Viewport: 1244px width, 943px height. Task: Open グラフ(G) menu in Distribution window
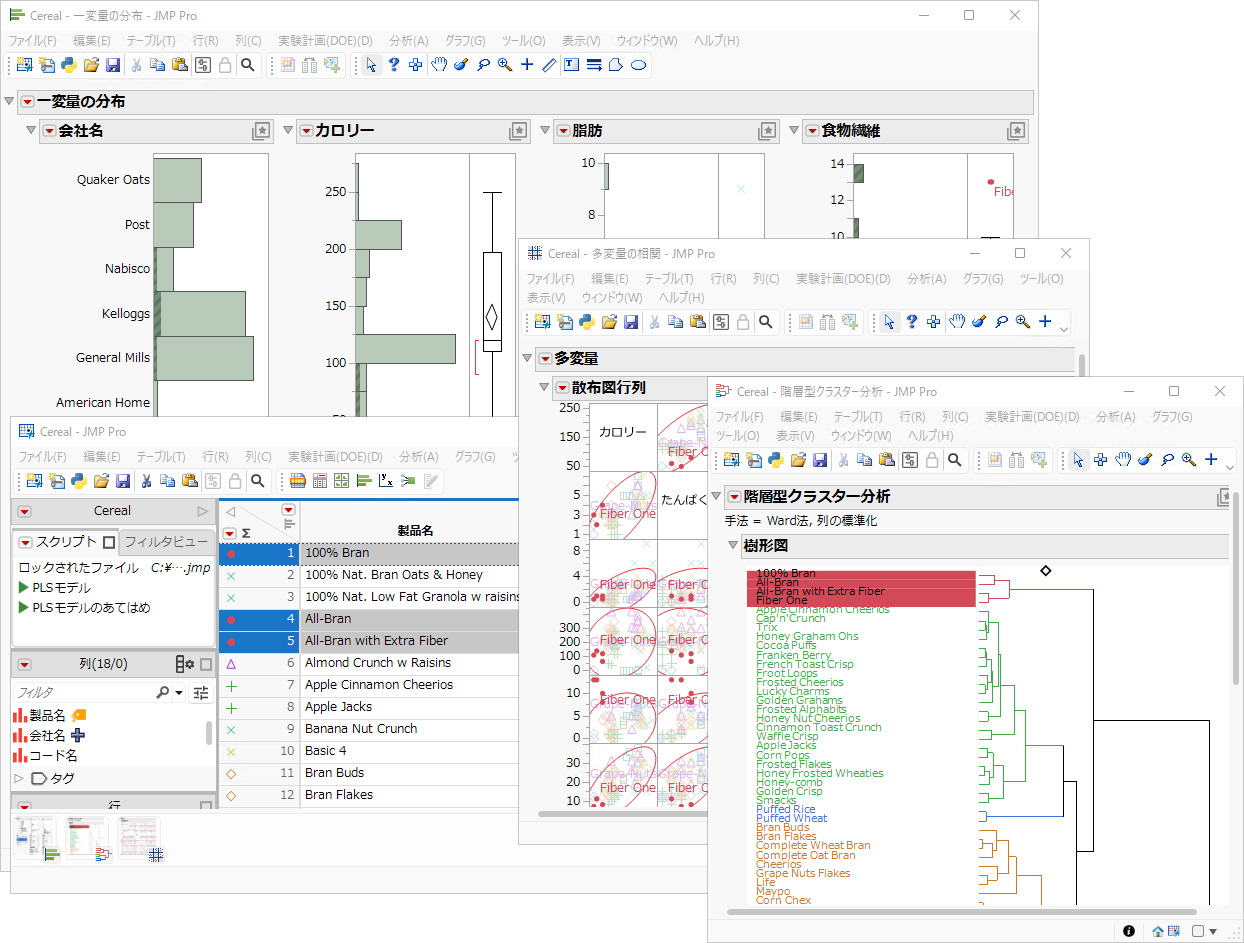[x=465, y=41]
